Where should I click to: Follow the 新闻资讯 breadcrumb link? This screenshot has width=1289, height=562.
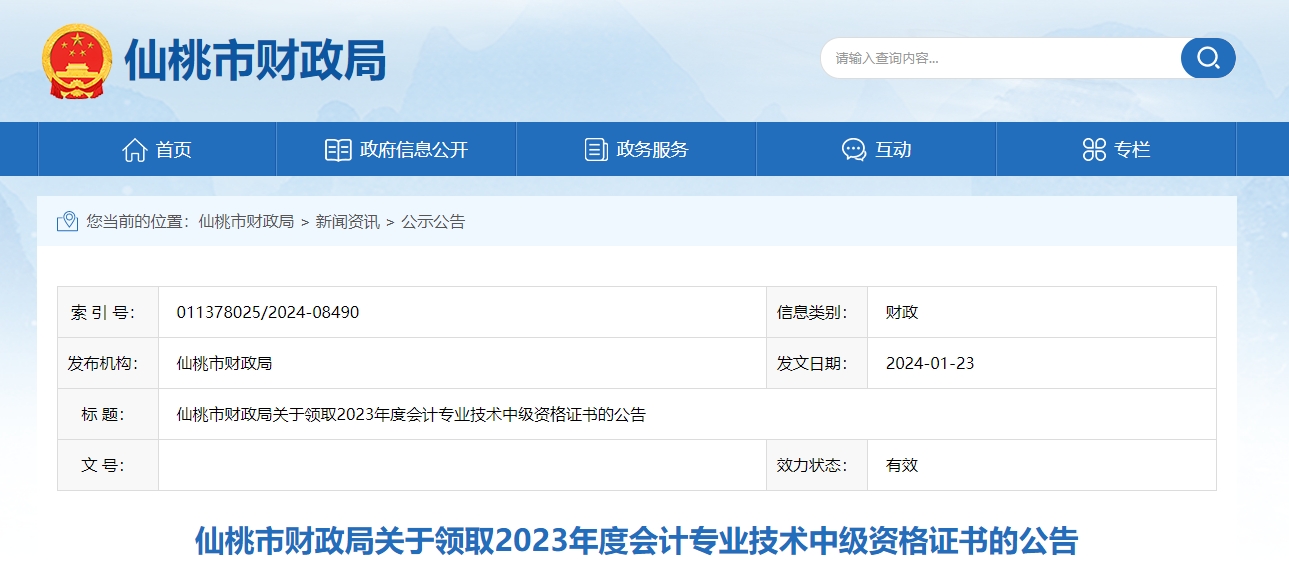click(347, 222)
